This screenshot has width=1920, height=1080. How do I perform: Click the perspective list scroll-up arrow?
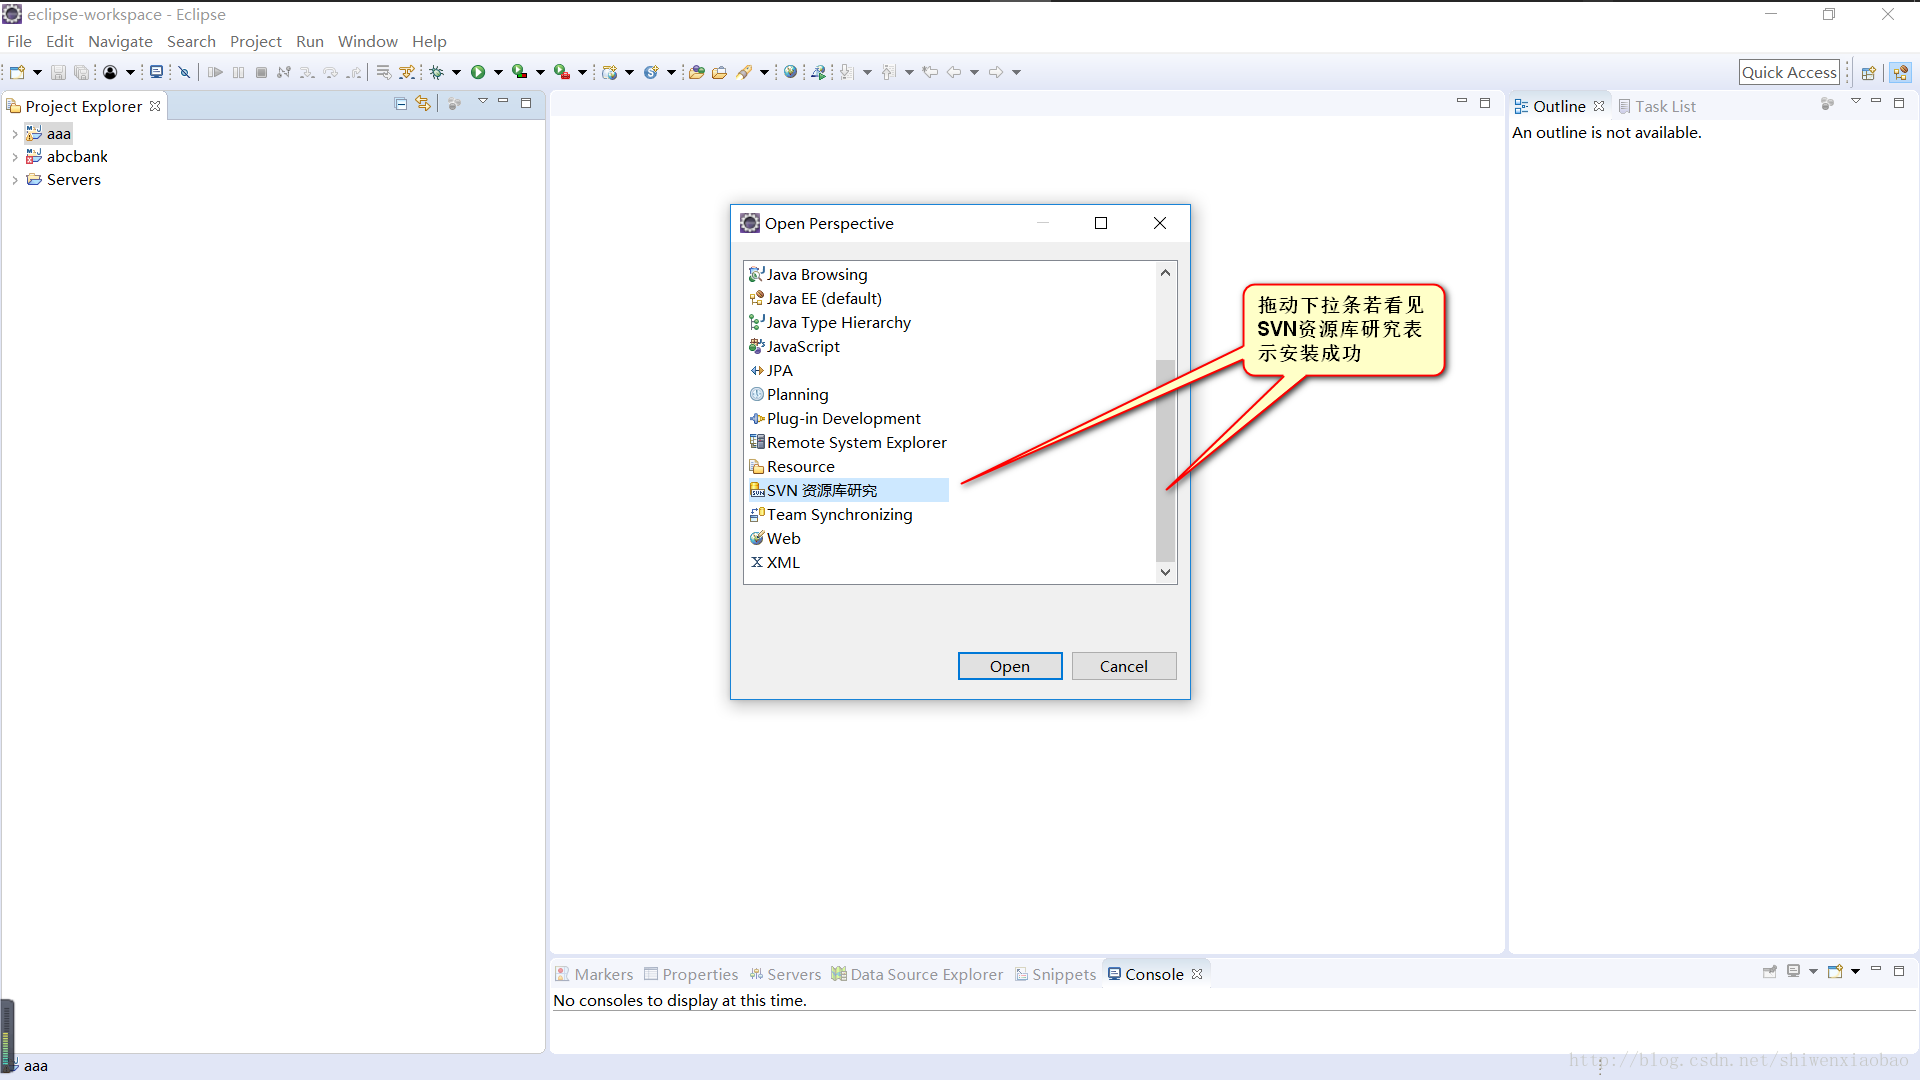(1165, 272)
